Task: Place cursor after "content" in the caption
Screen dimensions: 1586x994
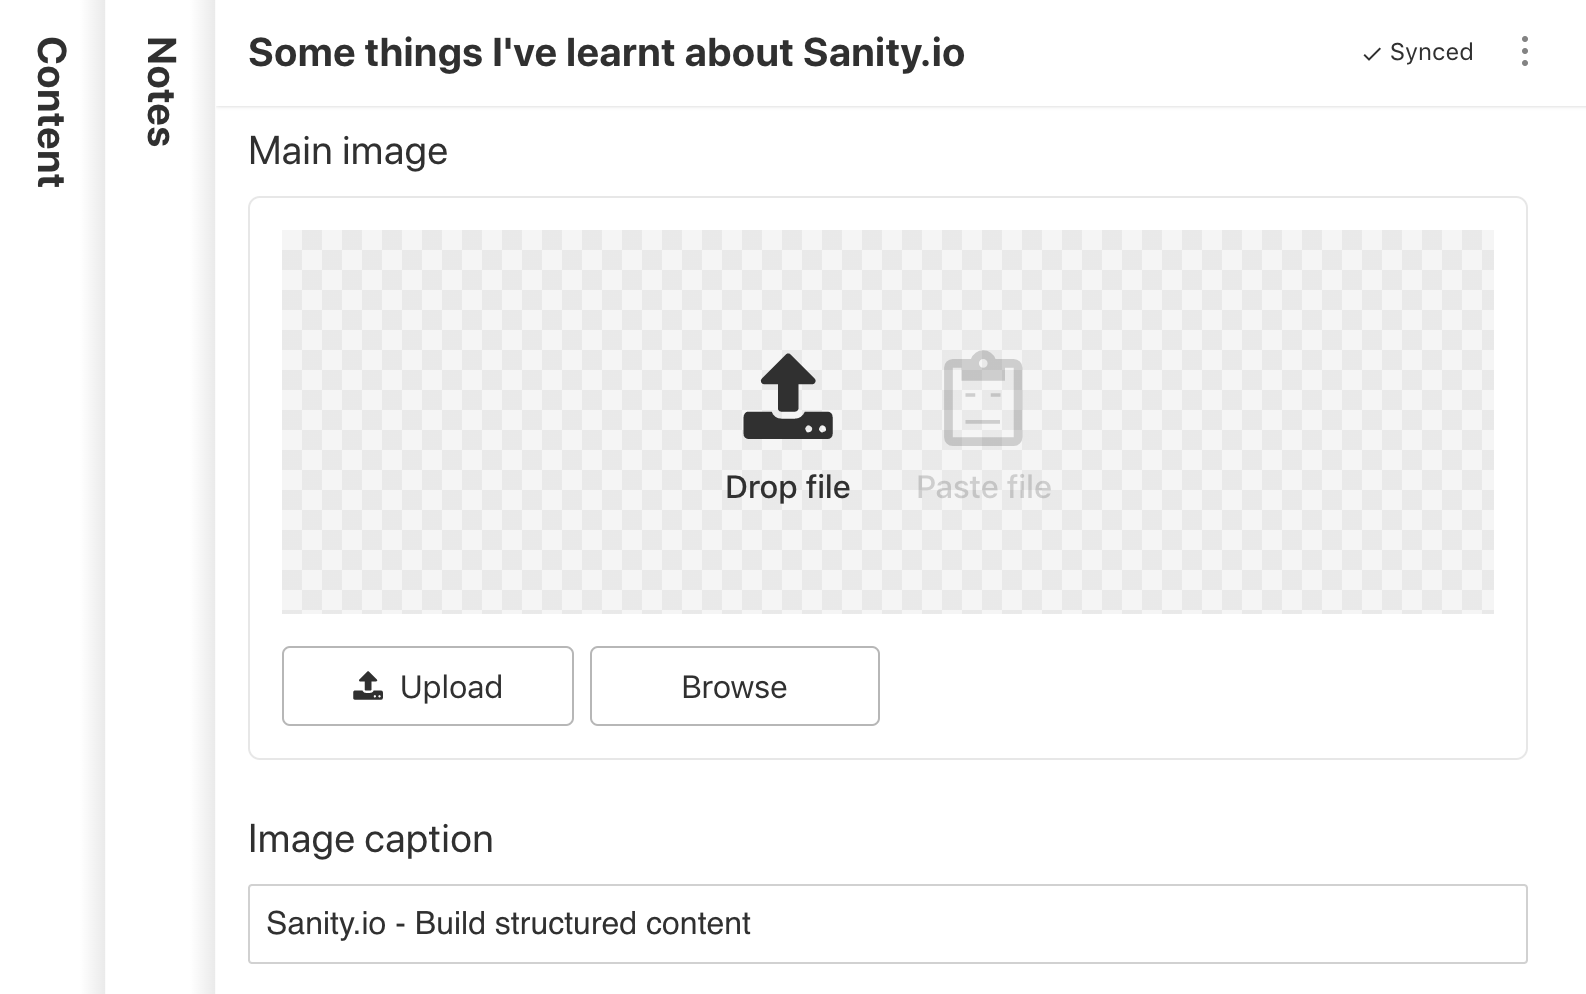Action: pyautogui.click(x=752, y=923)
